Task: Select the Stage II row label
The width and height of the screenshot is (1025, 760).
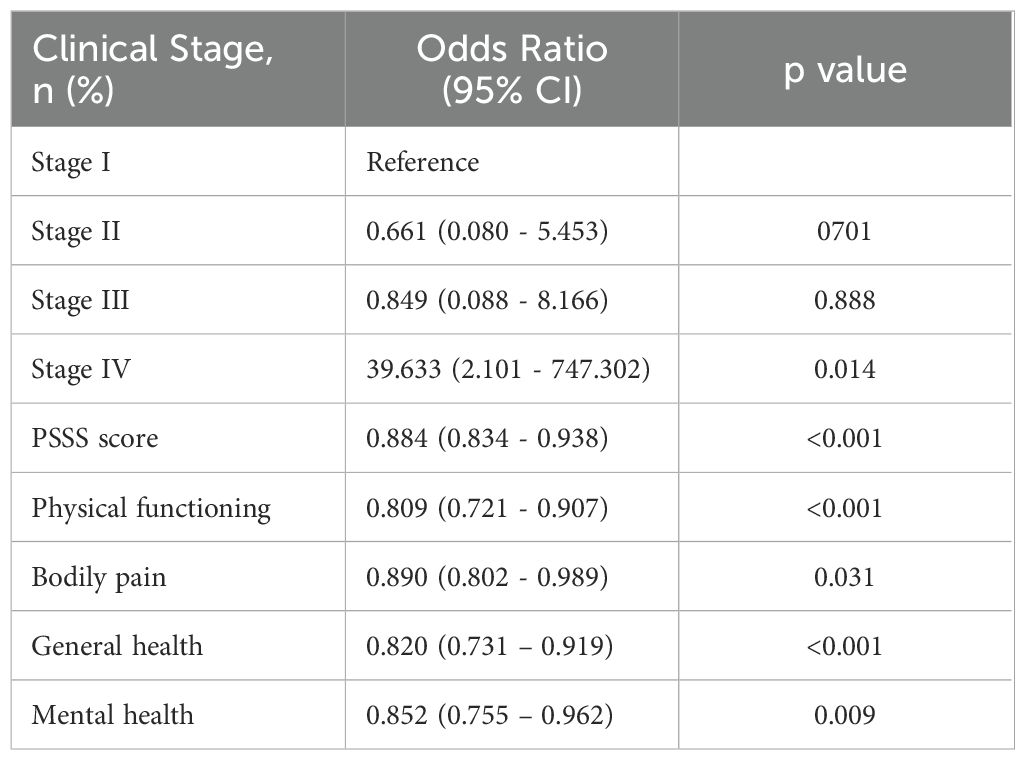Action: (76, 231)
